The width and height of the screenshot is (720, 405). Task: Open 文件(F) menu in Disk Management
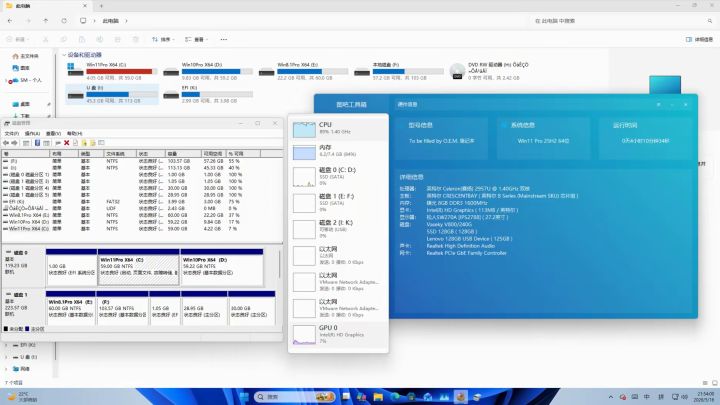tap(11, 134)
